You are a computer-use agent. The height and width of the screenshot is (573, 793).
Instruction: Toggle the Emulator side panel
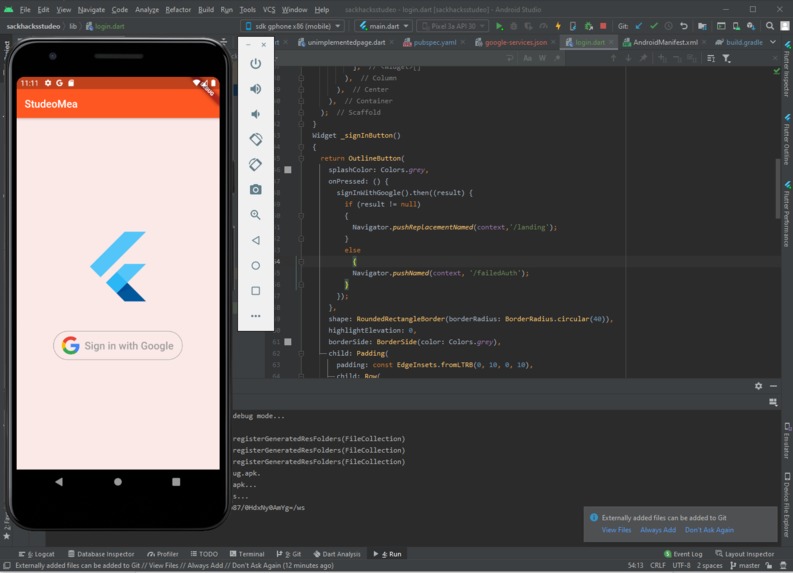[787, 440]
